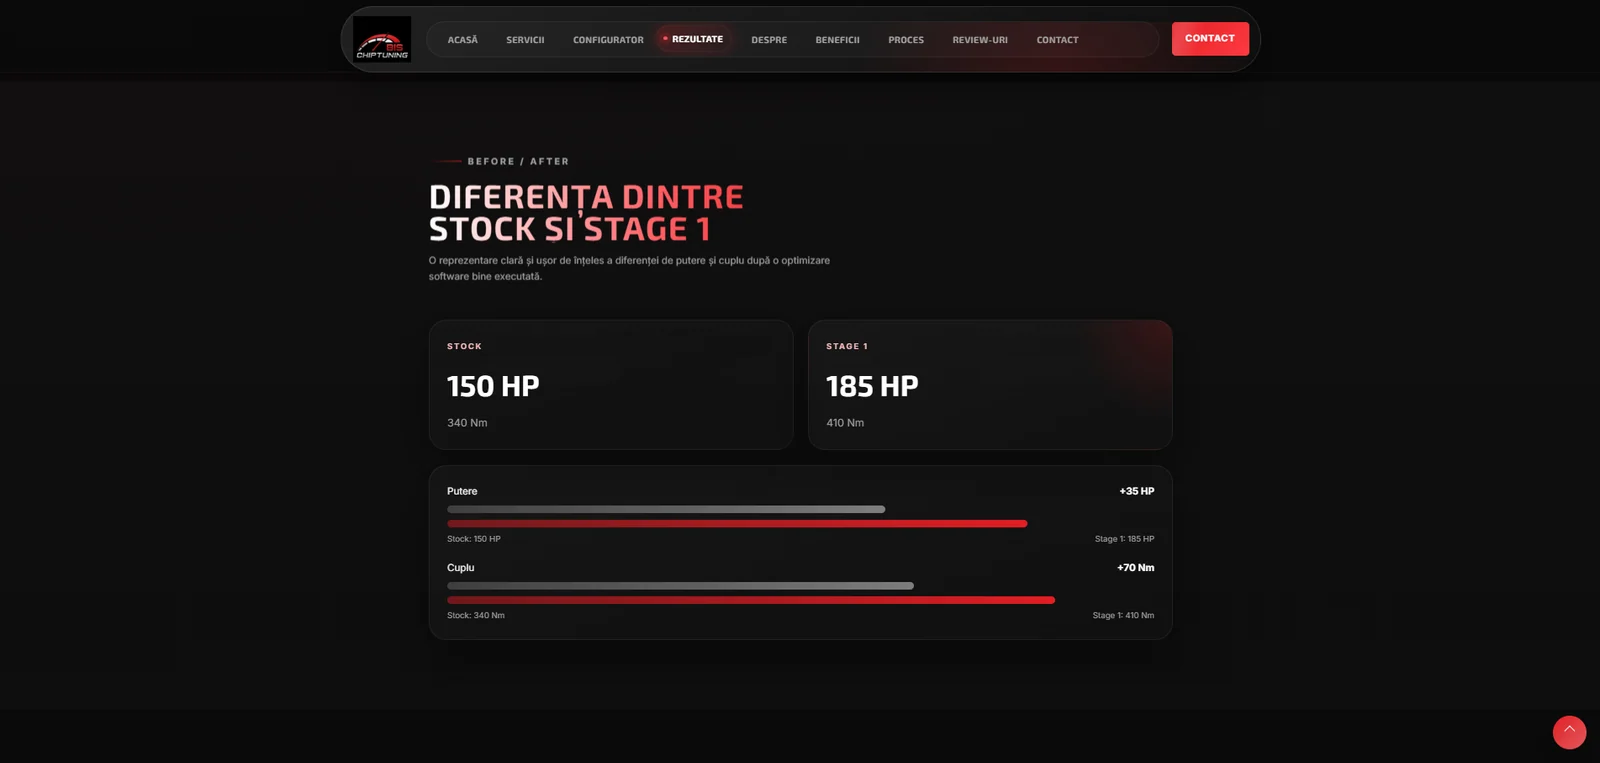Click the scroll-to-top arrow button
1600x763 pixels.
(1569, 732)
